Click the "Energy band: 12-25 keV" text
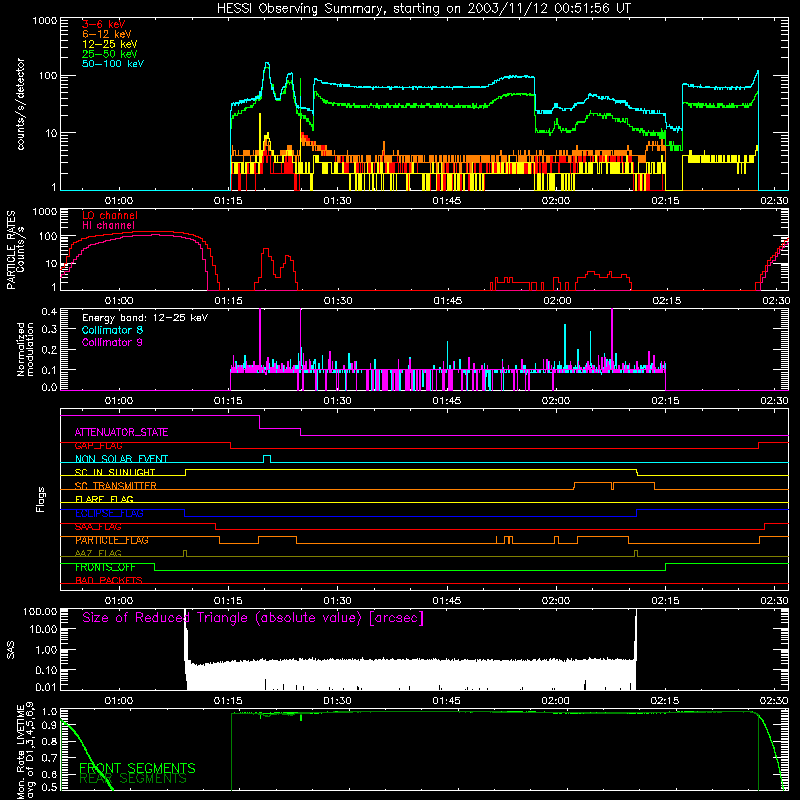Viewport: 800px width, 800px height. (145, 318)
